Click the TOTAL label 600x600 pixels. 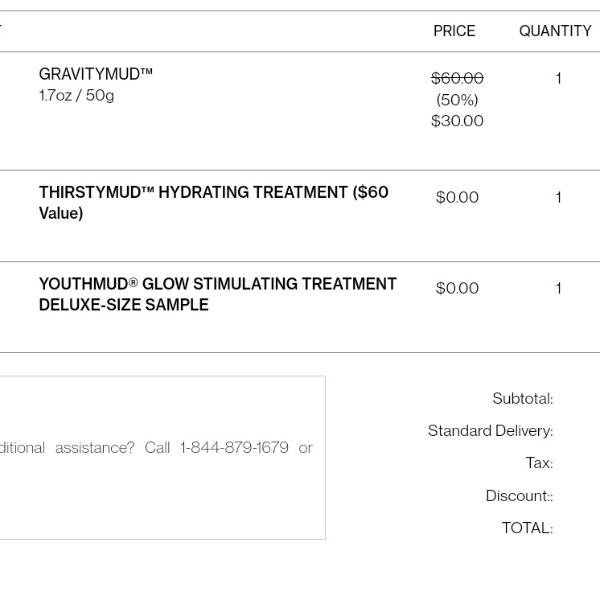click(527, 528)
